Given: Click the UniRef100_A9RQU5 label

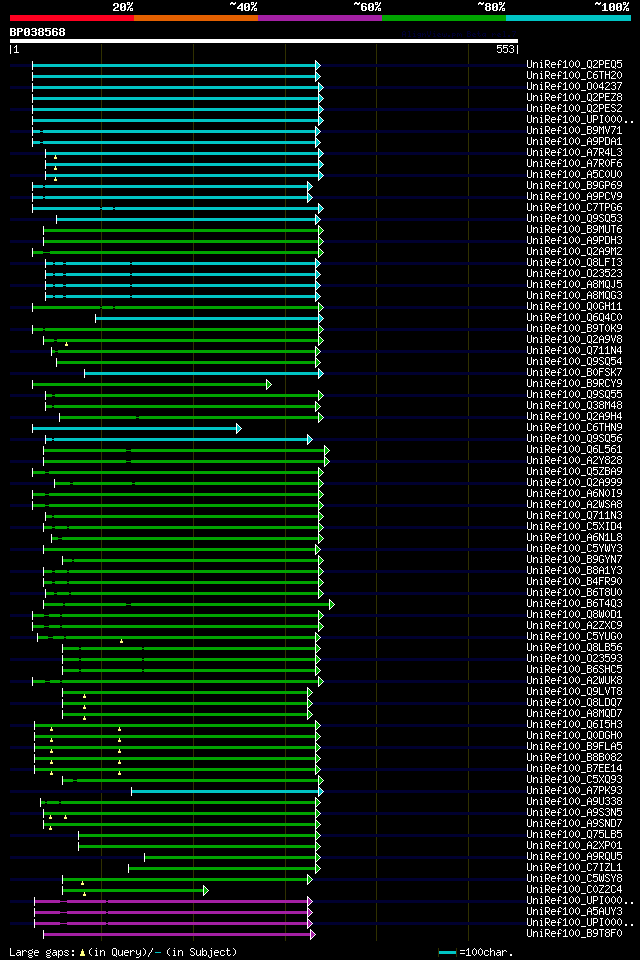Looking at the screenshot, I should click(x=574, y=858).
